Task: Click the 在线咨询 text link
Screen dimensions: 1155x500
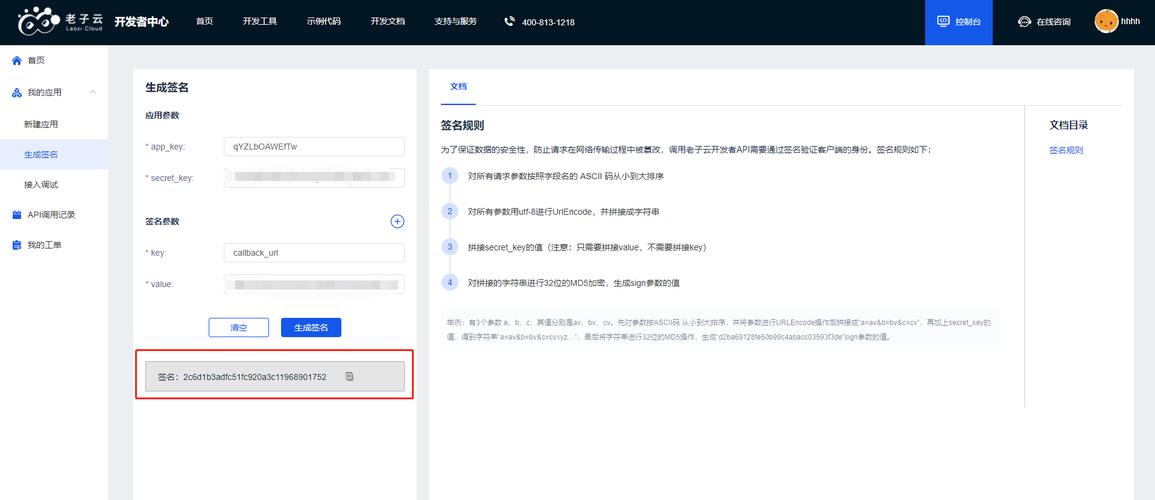Action: 1053,22
